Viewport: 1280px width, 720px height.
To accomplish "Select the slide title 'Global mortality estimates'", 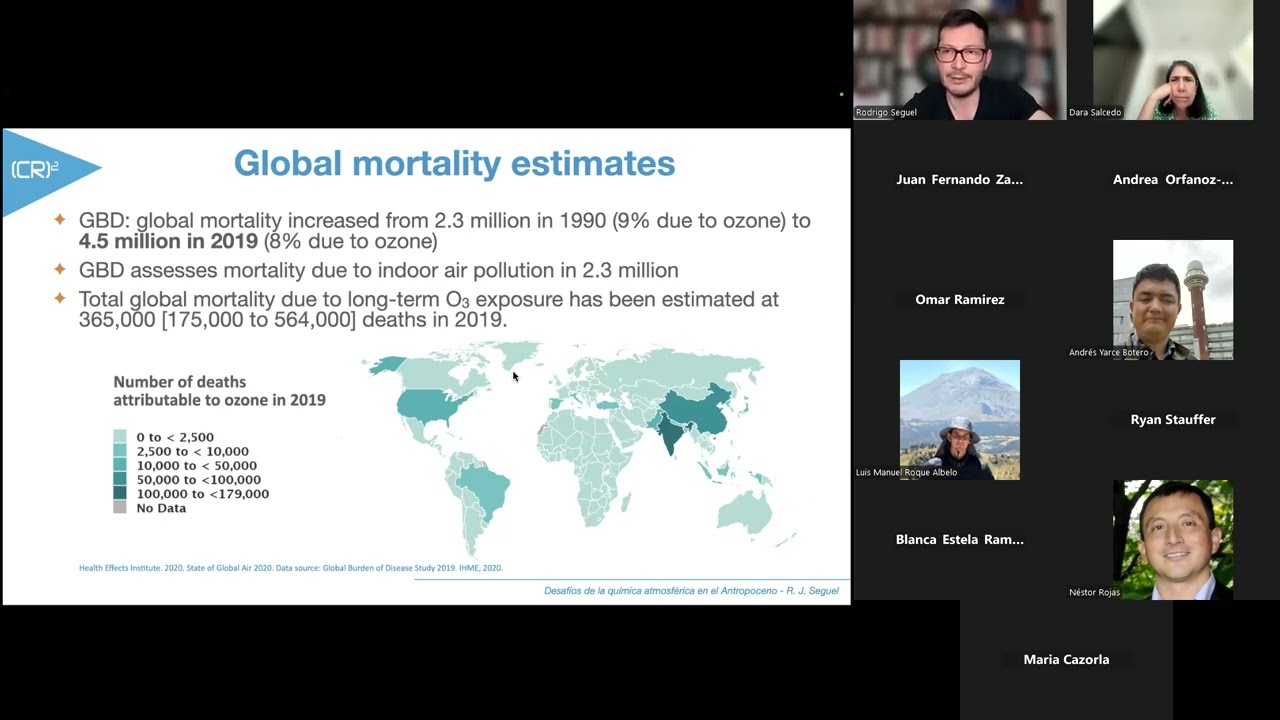I will pos(454,163).
